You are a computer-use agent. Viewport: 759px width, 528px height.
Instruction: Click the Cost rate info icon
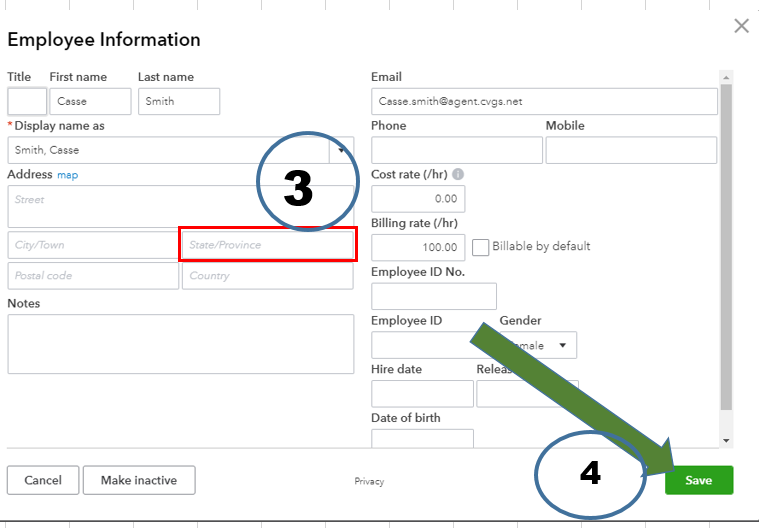click(457, 174)
